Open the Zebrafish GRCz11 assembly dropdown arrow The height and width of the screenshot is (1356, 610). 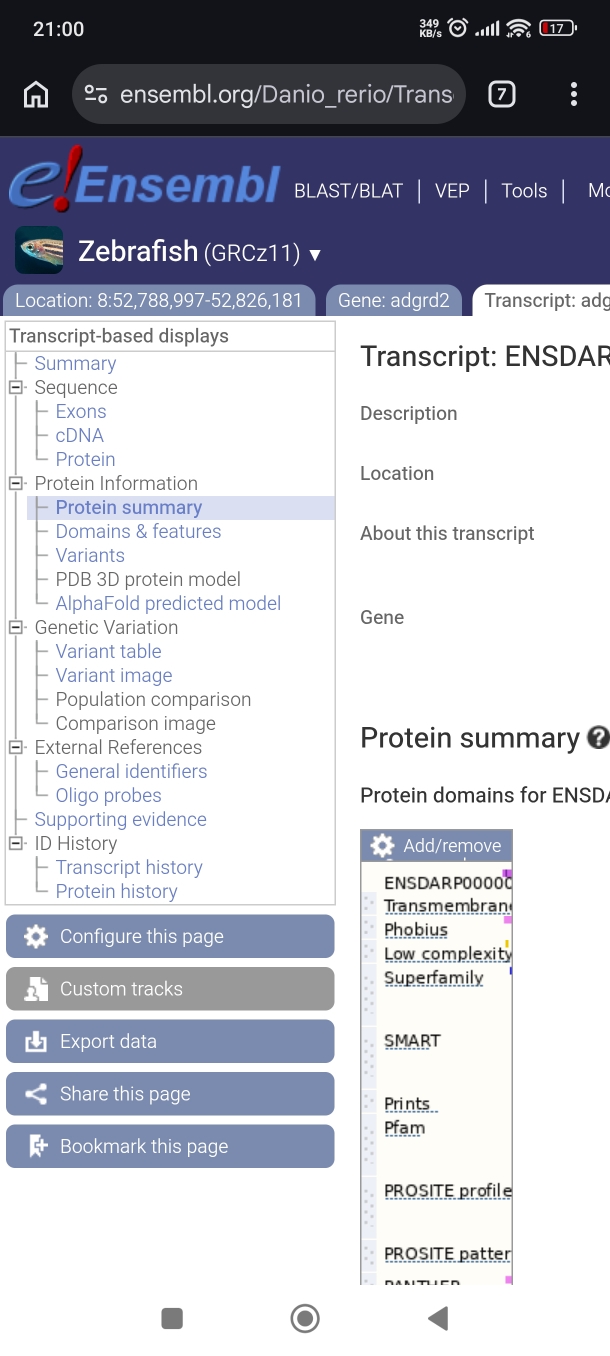315,254
